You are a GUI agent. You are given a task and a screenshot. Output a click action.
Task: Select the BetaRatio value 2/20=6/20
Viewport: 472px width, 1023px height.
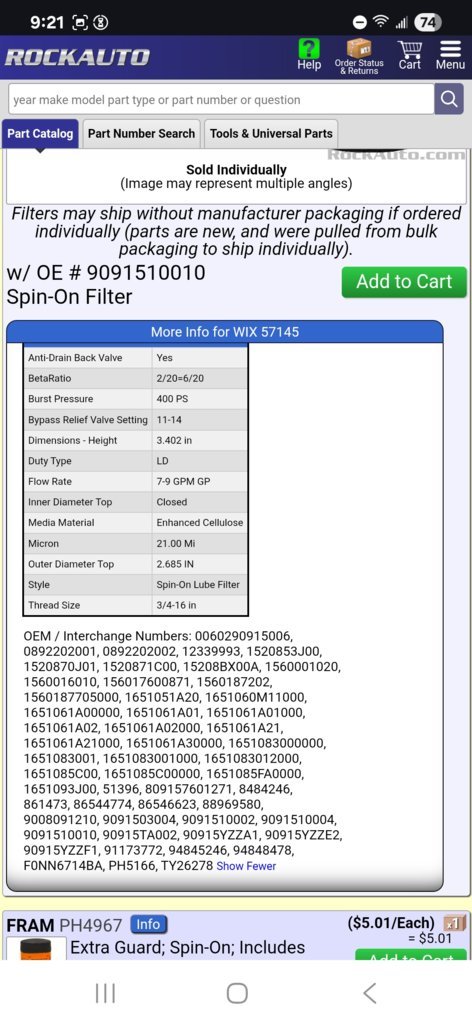tap(182, 378)
